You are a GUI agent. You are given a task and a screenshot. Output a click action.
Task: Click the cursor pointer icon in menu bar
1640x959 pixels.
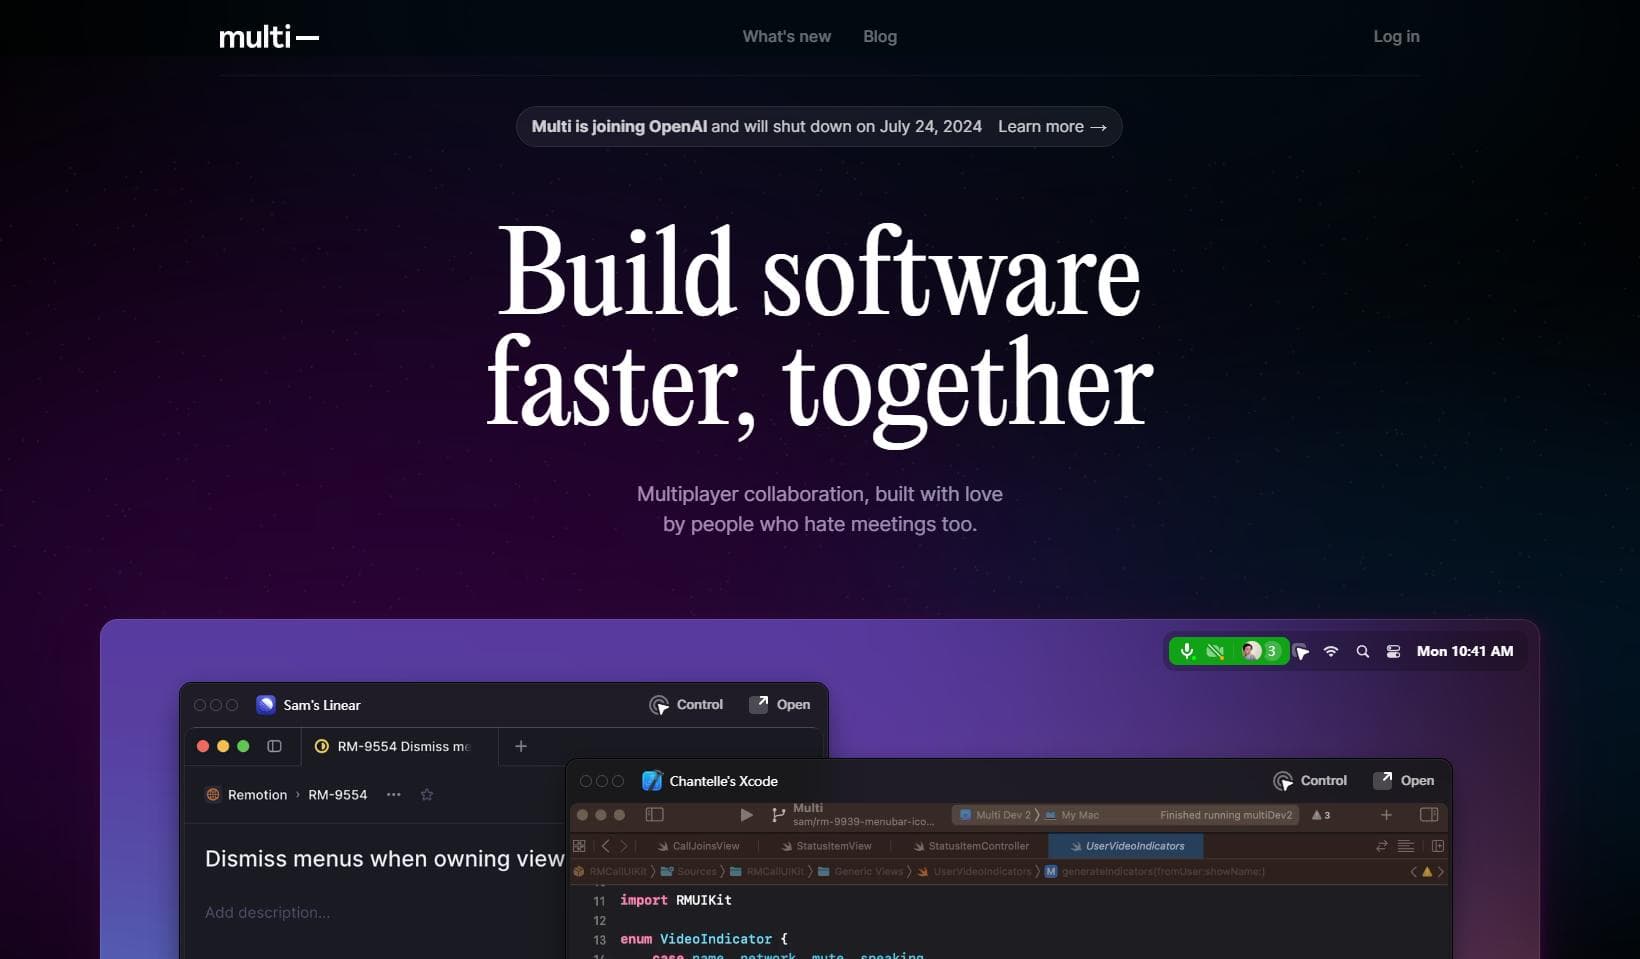[1301, 652]
